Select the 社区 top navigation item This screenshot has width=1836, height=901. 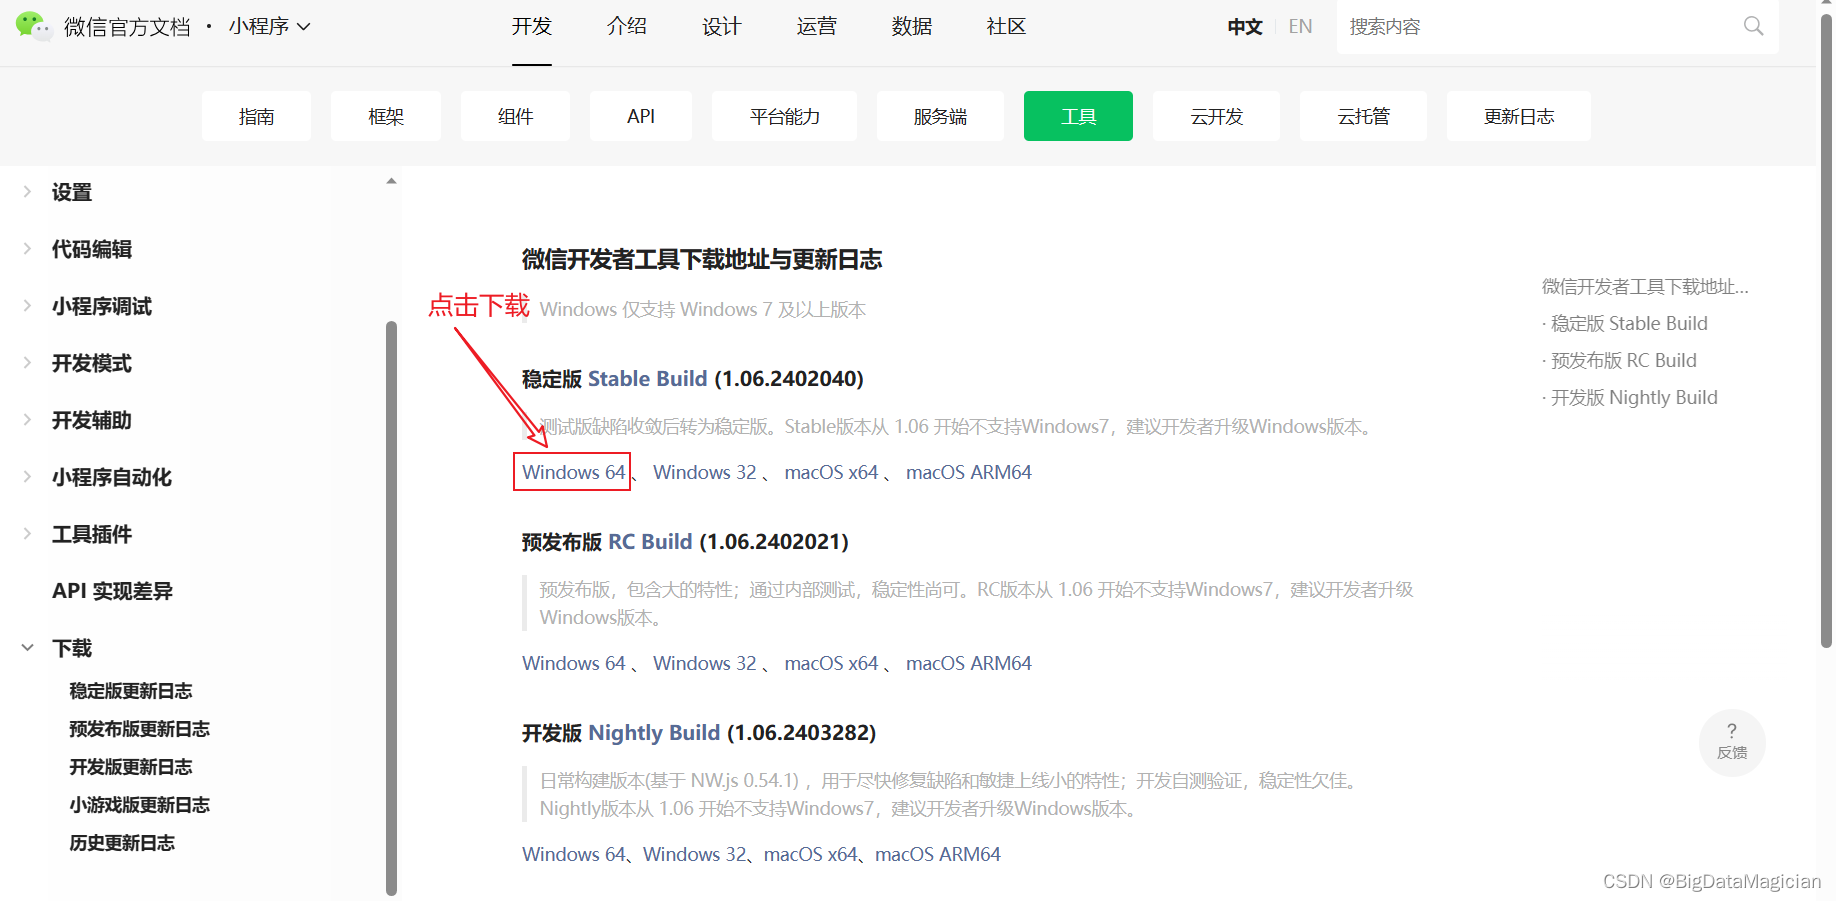point(1006,26)
